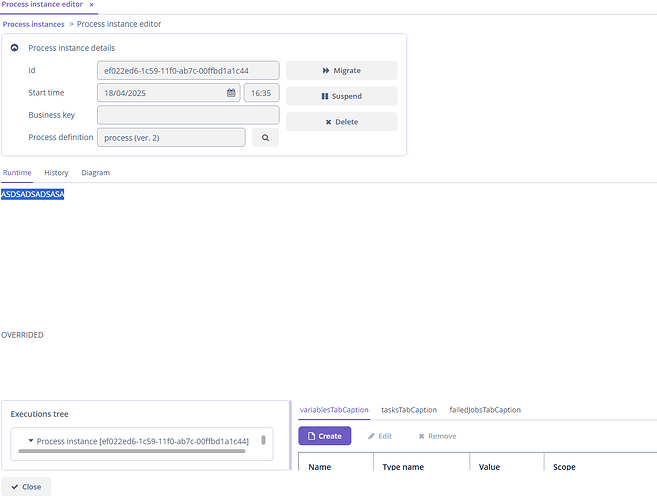Click the Edit variable button
The width and height of the screenshot is (657, 500).
[380, 436]
